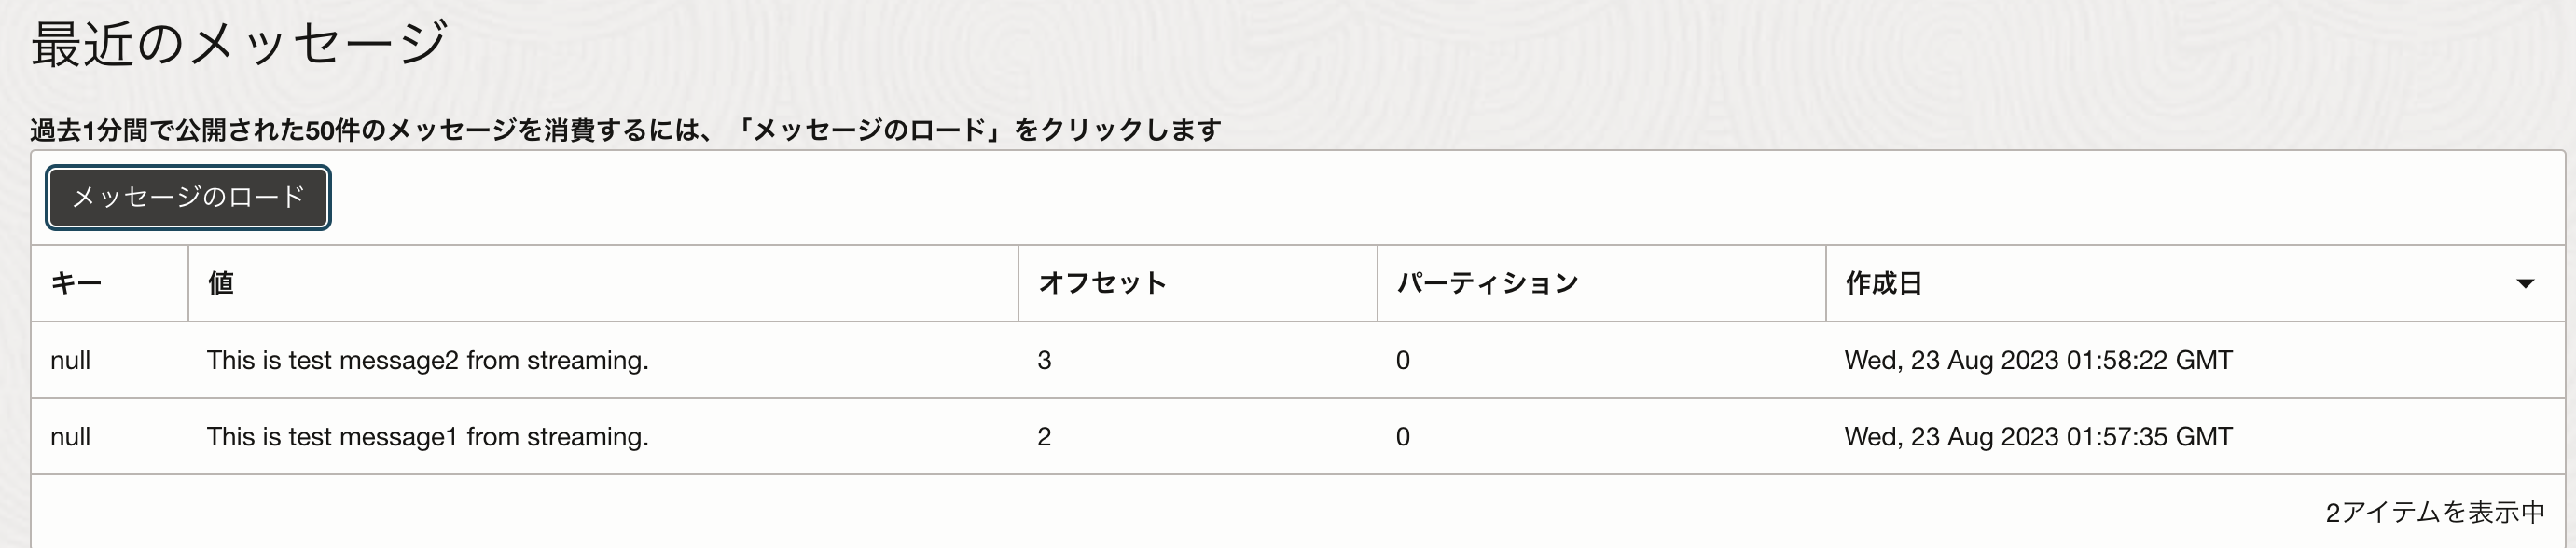Viewport: 2576px width, 548px height.
Task: Click partition value 0 for message2
Action: coord(1402,360)
